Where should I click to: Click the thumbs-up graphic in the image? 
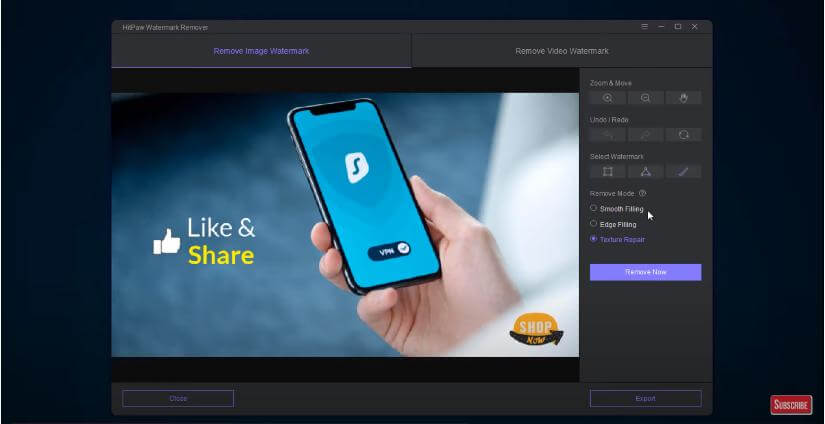pyautogui.click(x=167, y=241)
